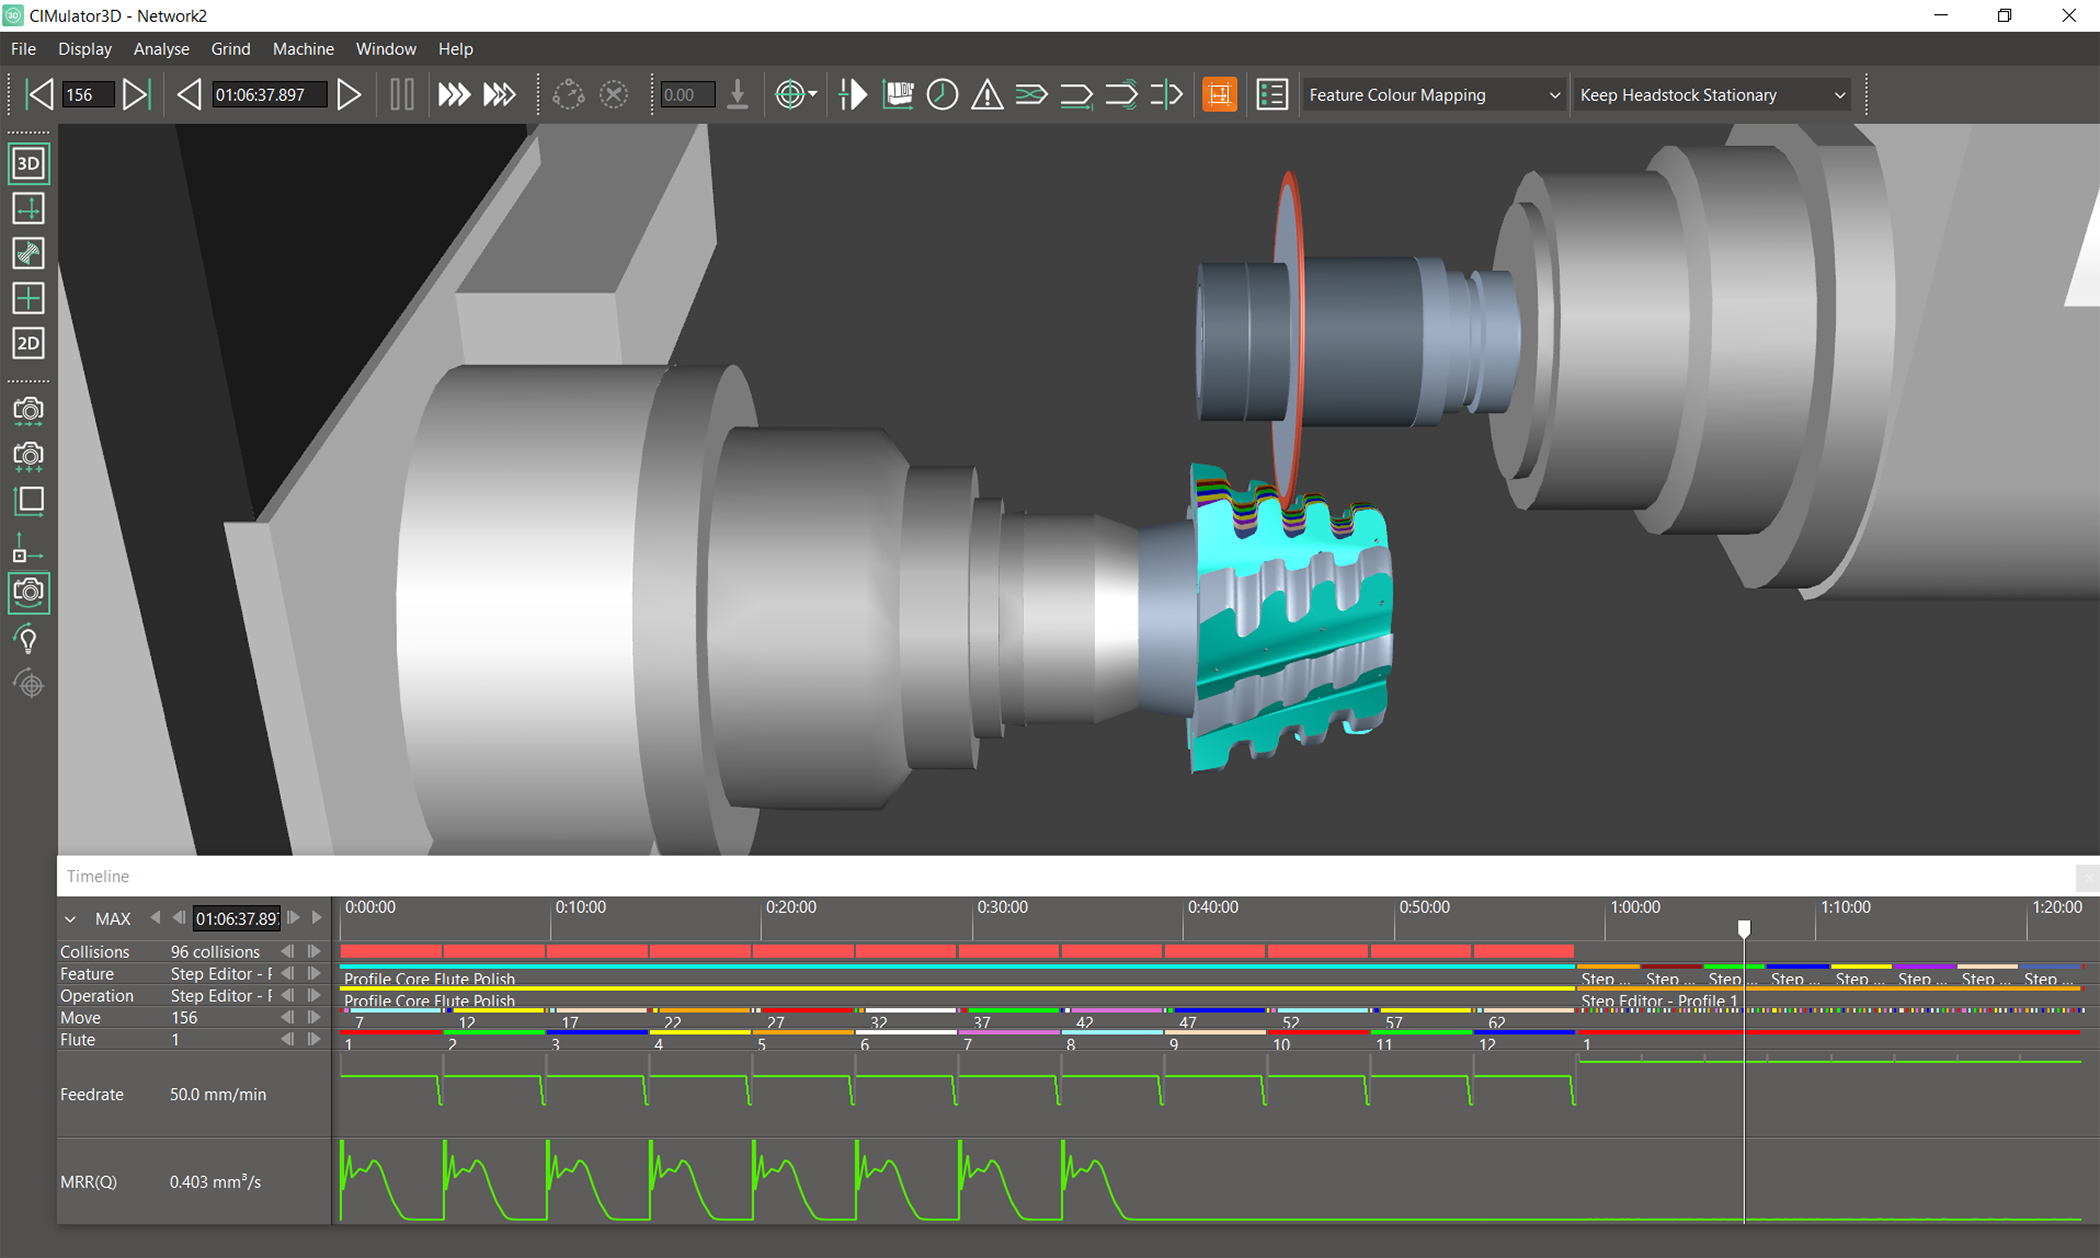The height and width of the screenshot is (1258, 2100).
Task: Collapse the MAX section in the Timeline panel
Action: point(70,918)
